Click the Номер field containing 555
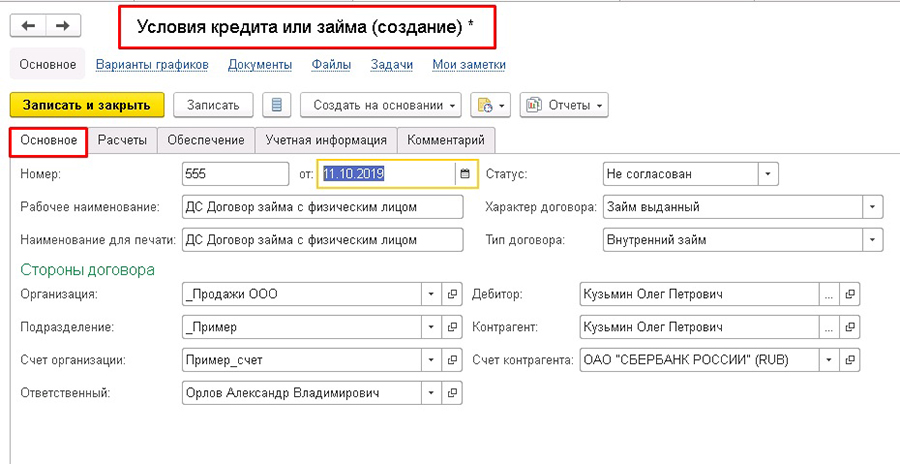This screenshot has width=900, height=464. click(235, 174)
